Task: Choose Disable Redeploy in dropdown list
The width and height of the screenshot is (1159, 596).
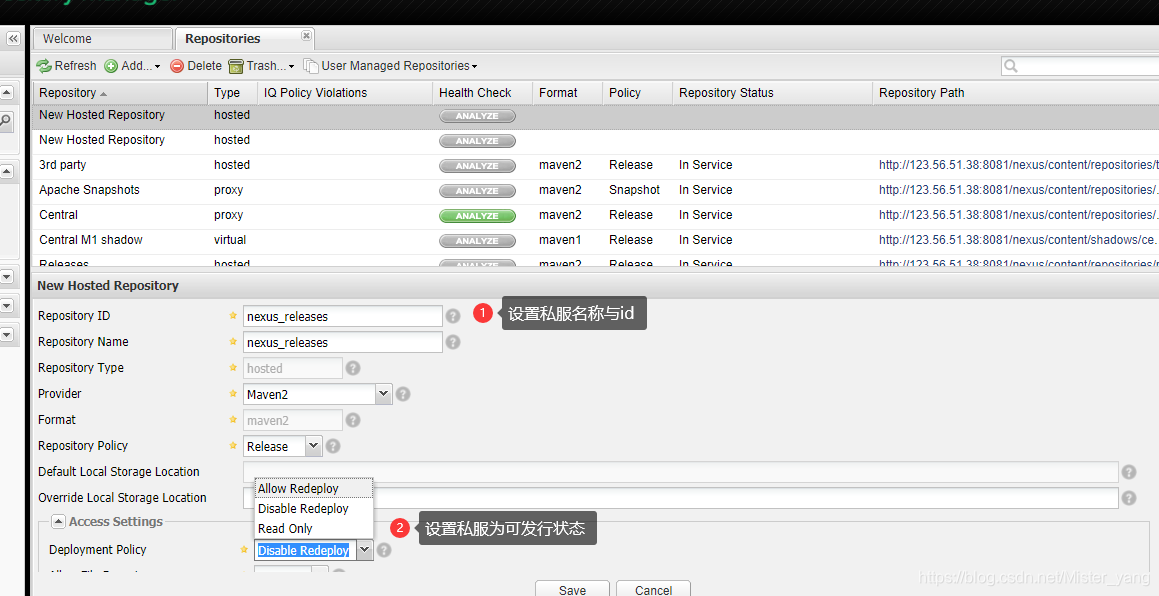Action: [x=313, y=509]
